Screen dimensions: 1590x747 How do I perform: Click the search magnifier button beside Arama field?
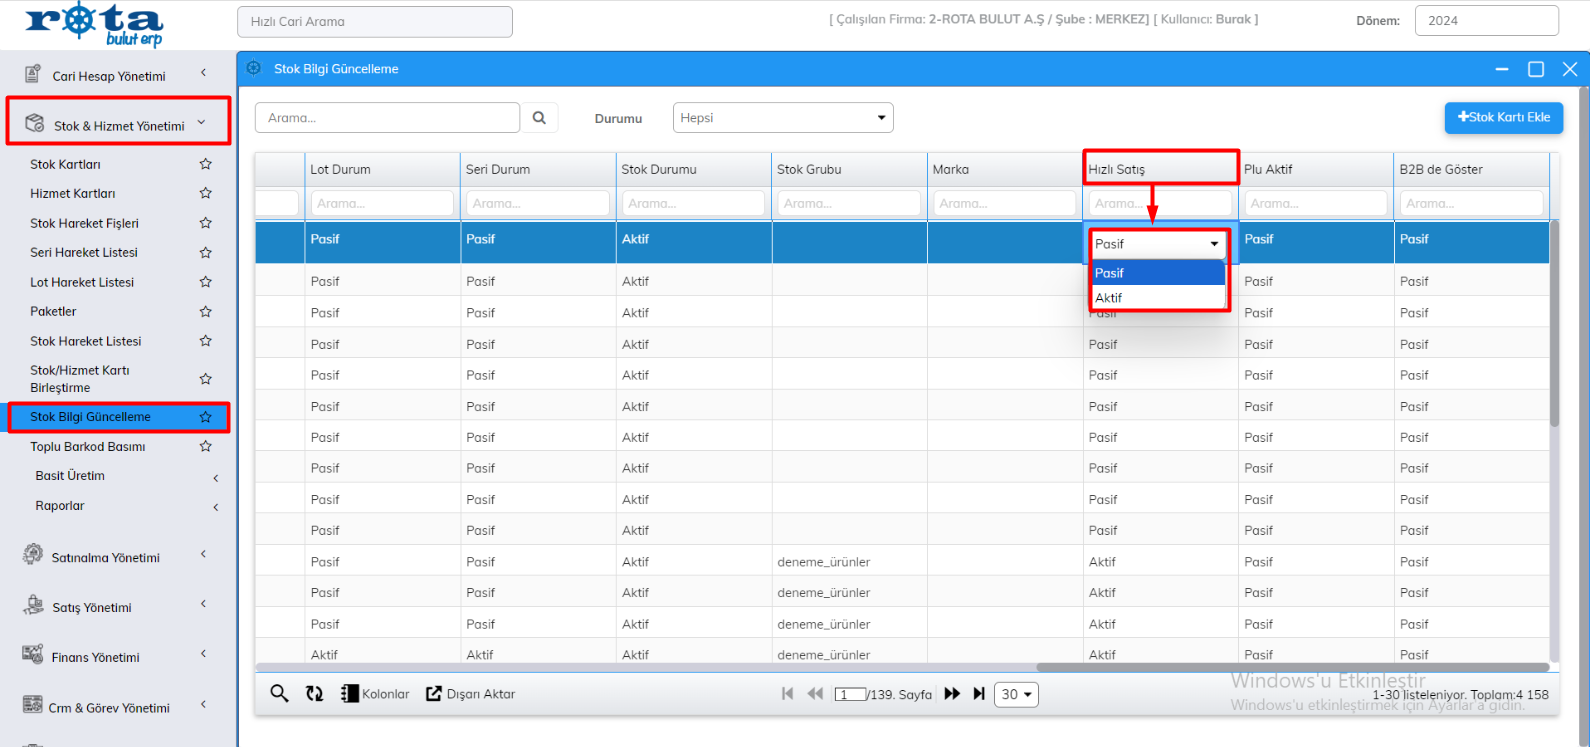coord(539,118)
